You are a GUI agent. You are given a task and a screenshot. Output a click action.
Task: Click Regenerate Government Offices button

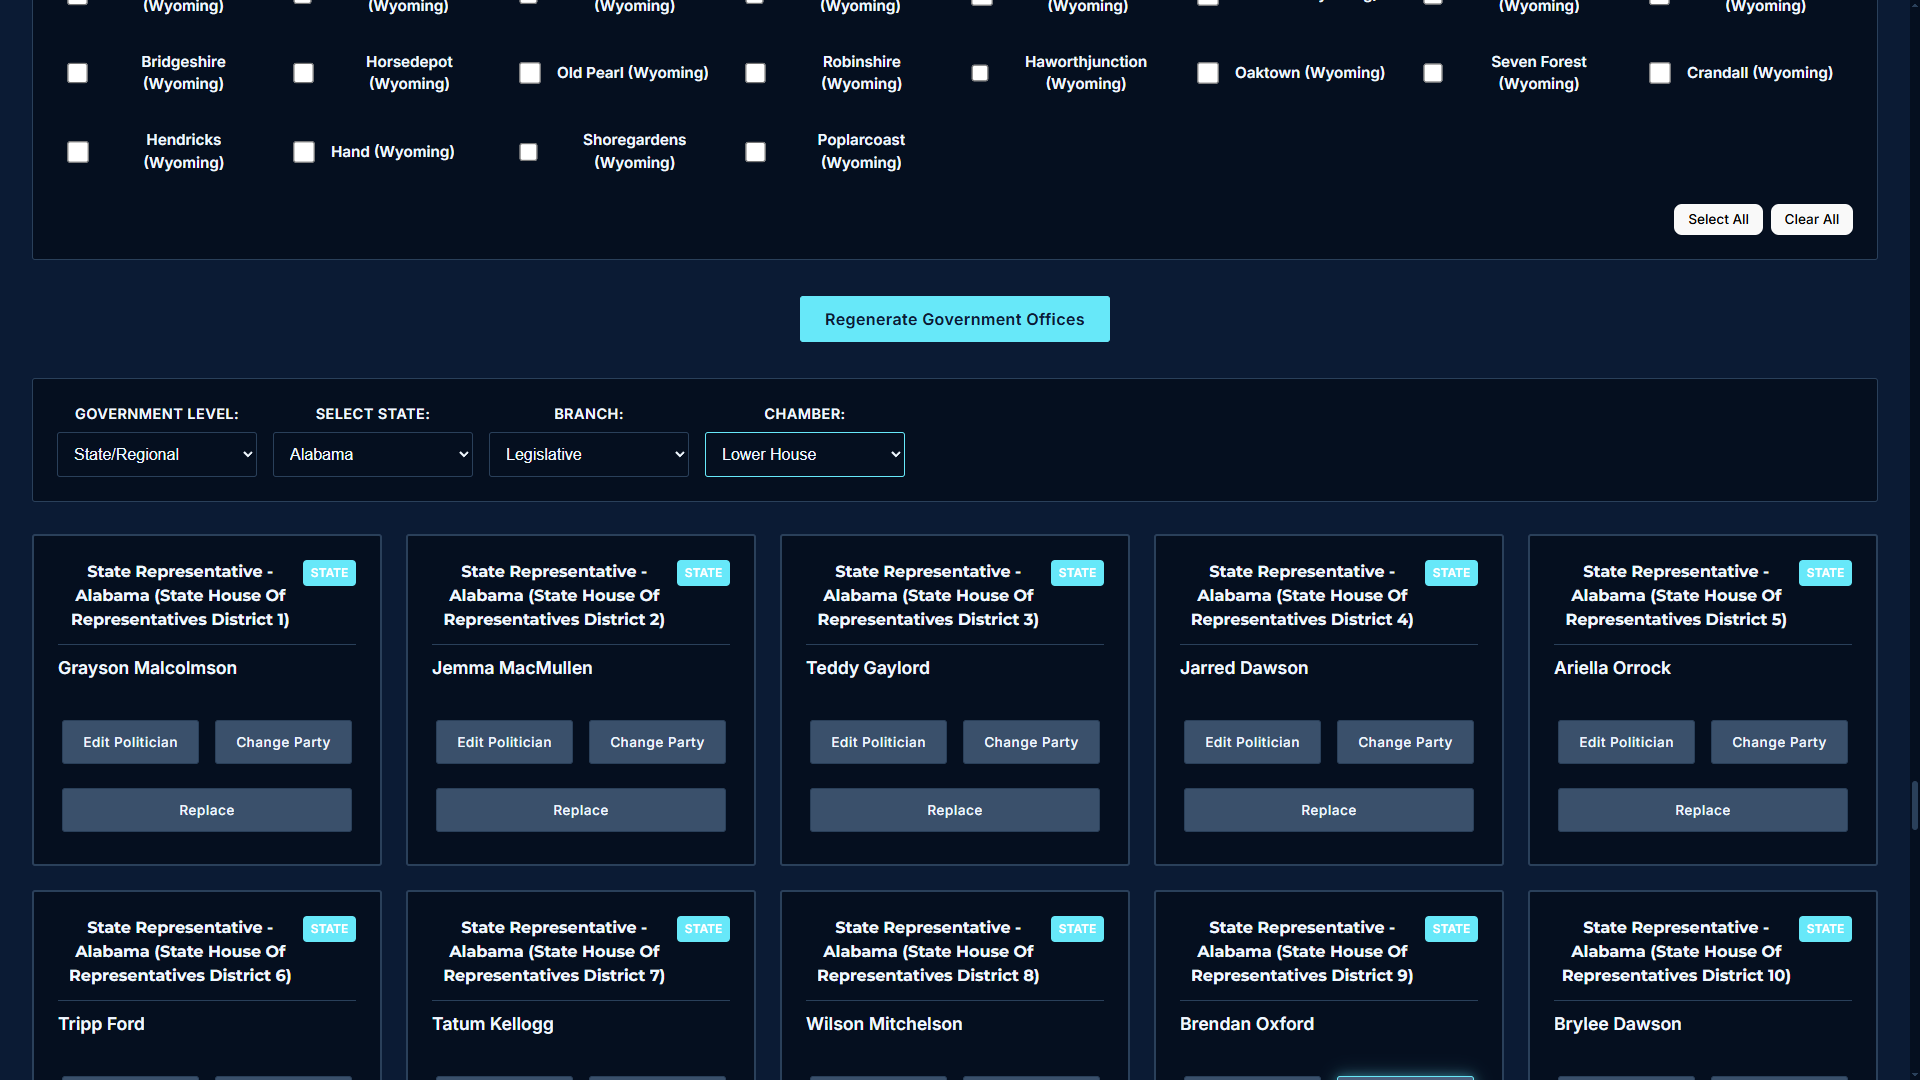point(954,319)
